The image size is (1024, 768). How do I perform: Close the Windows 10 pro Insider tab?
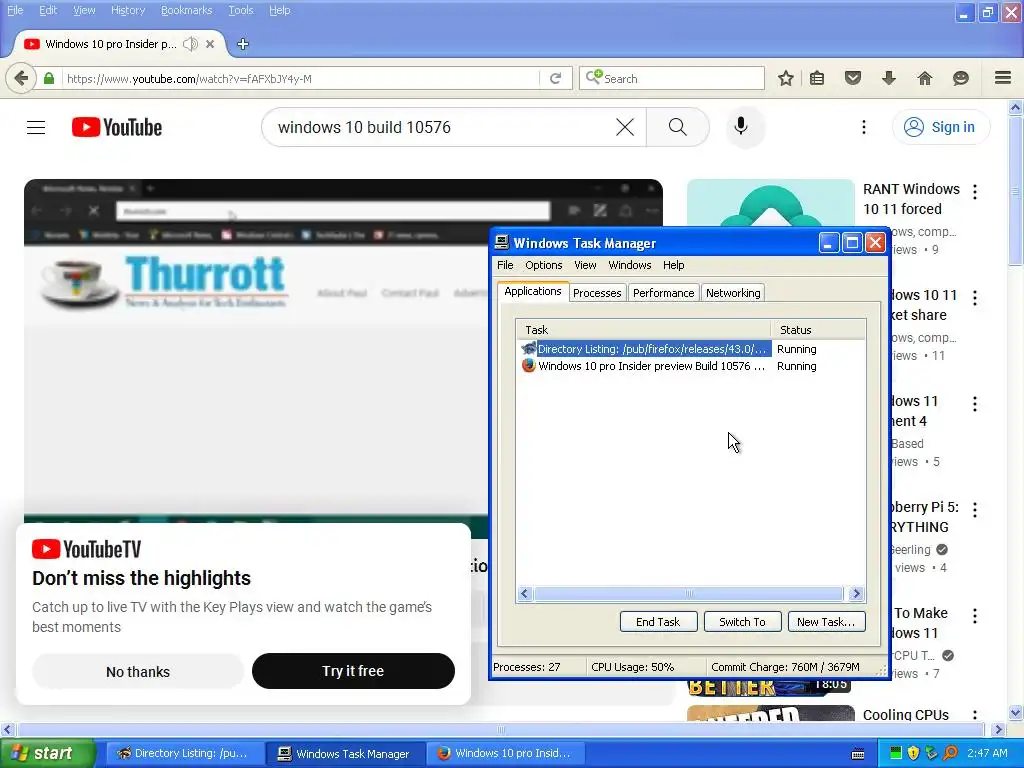click(210, 44)
